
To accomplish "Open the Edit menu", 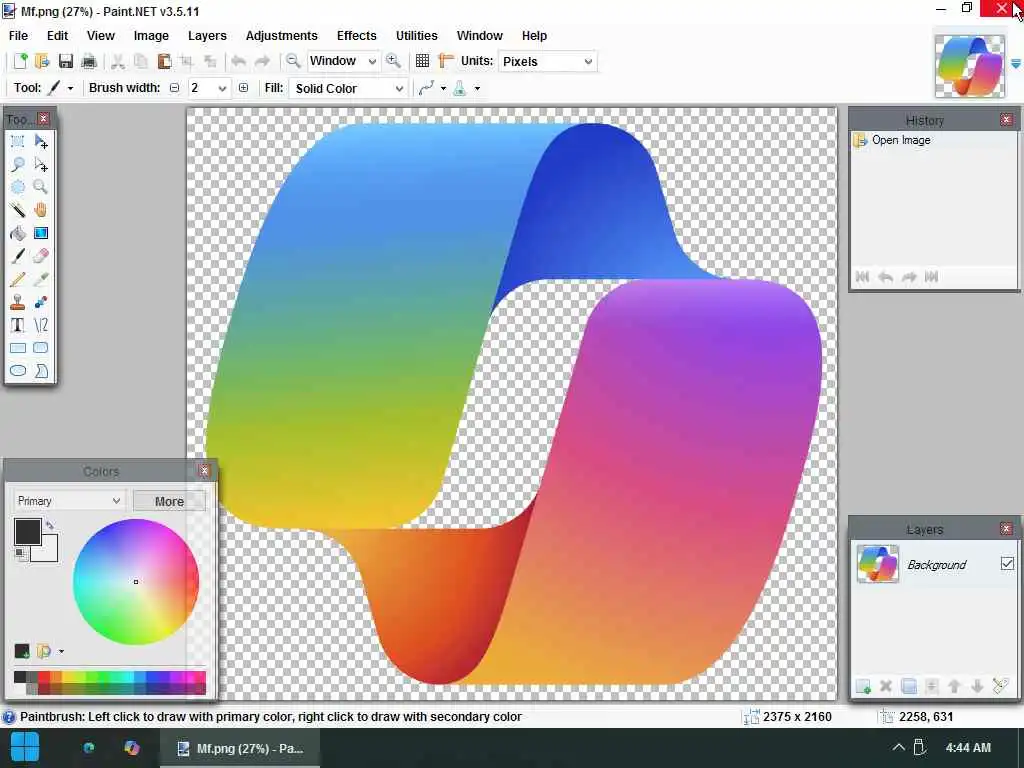I will click(57, 36).
